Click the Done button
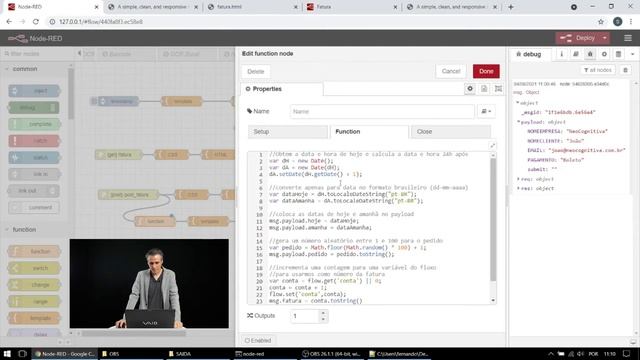Screen dimensions: 640x360 point(486,71)
